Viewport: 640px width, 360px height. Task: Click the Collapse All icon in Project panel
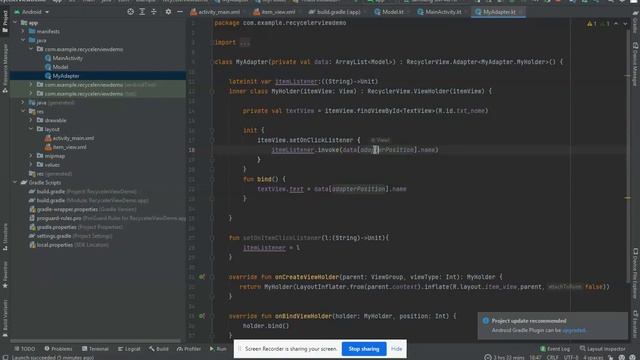click(x=153, y=12)
